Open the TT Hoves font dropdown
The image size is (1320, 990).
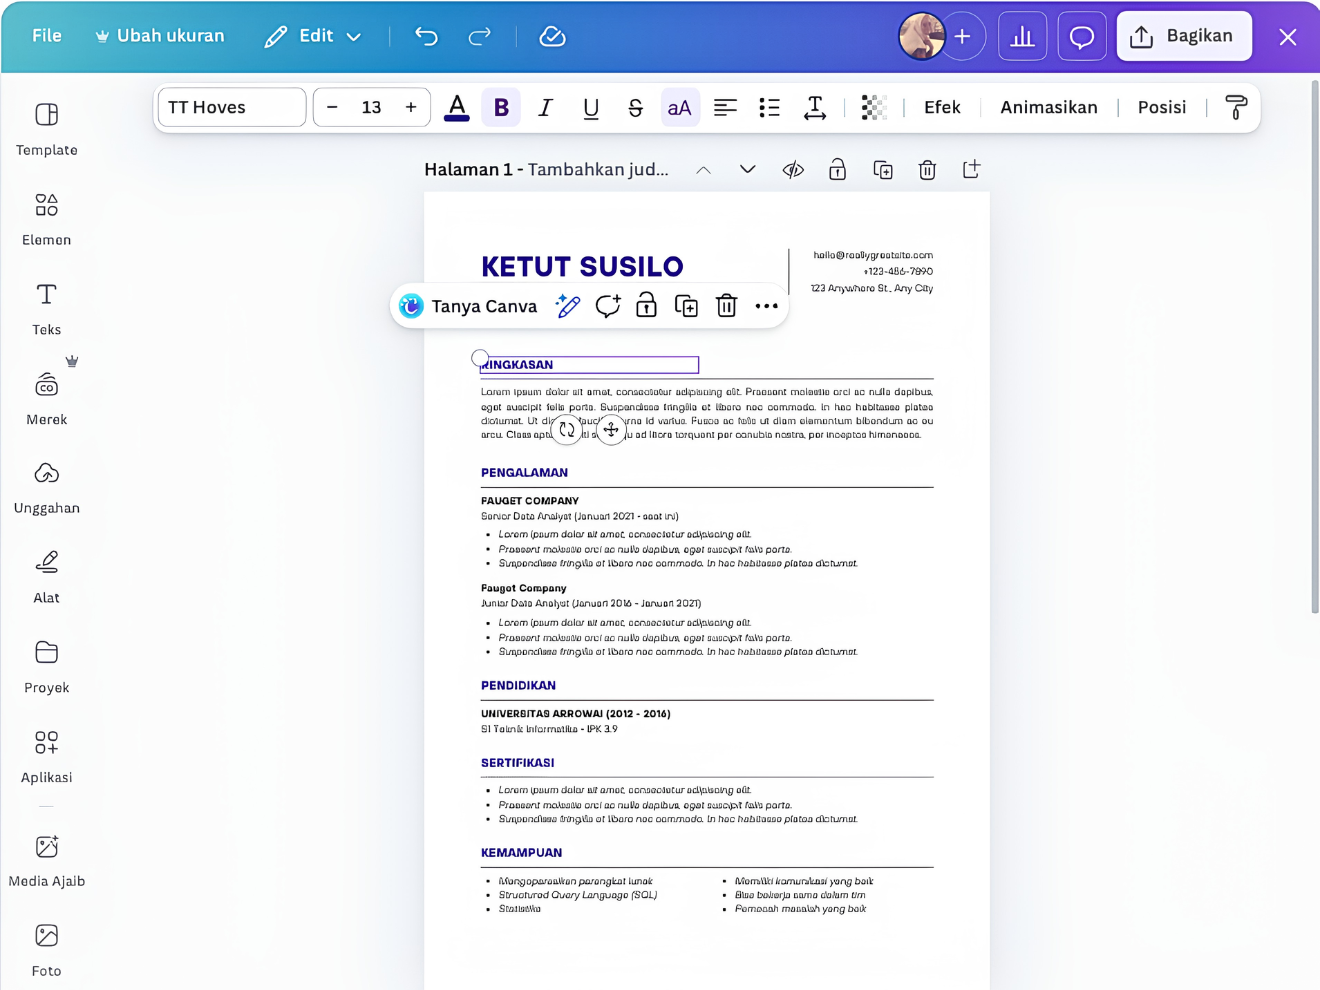[x=232, y=108]
